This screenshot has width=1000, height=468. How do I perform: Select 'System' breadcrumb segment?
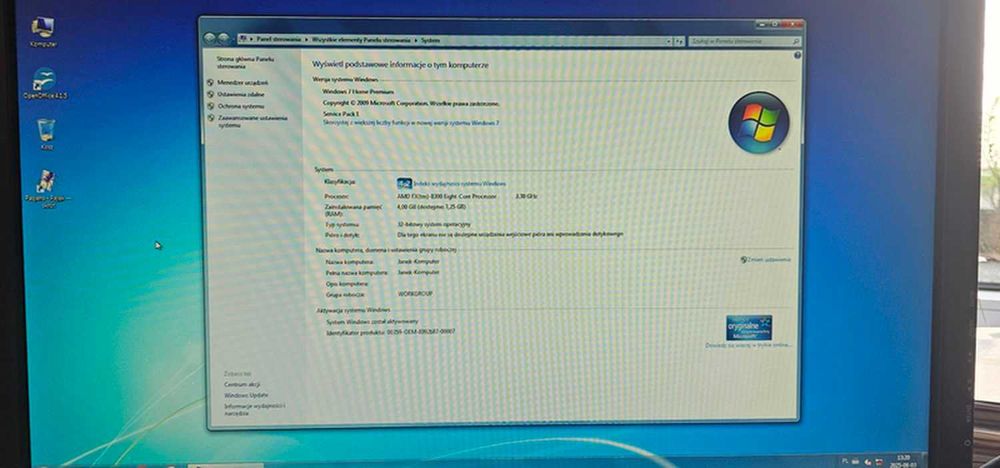coord(430,40)
